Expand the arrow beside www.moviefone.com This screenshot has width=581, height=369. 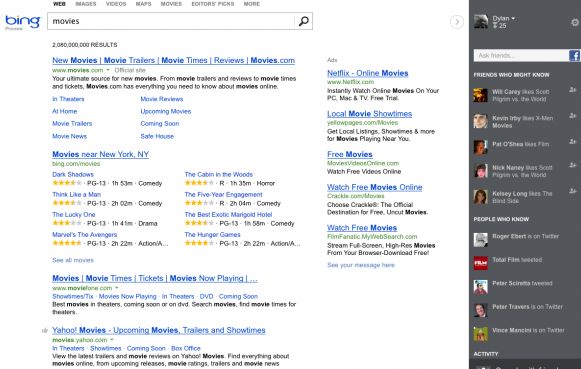117,288
